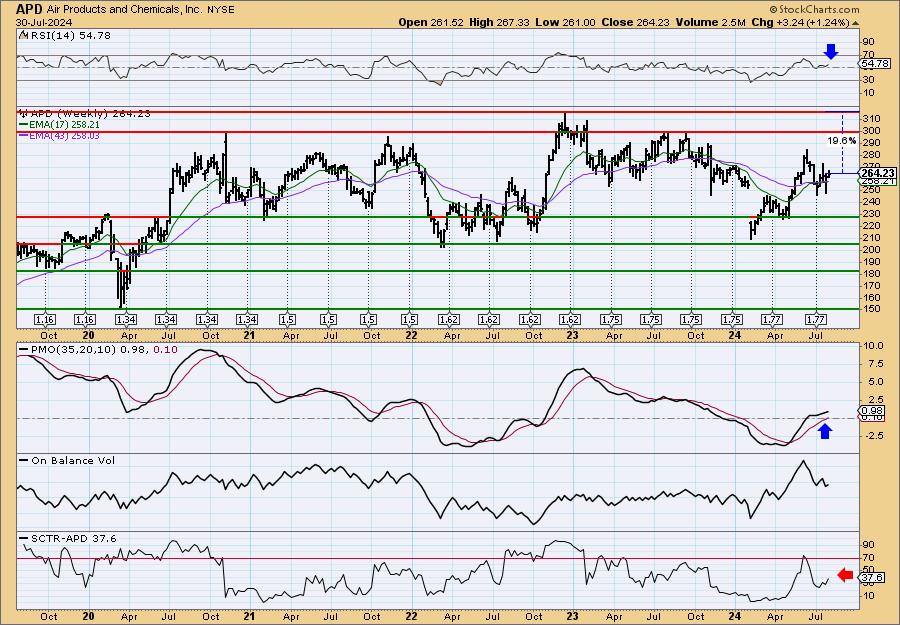Click the 150 price axis label
900x625 pixels.
870,309
